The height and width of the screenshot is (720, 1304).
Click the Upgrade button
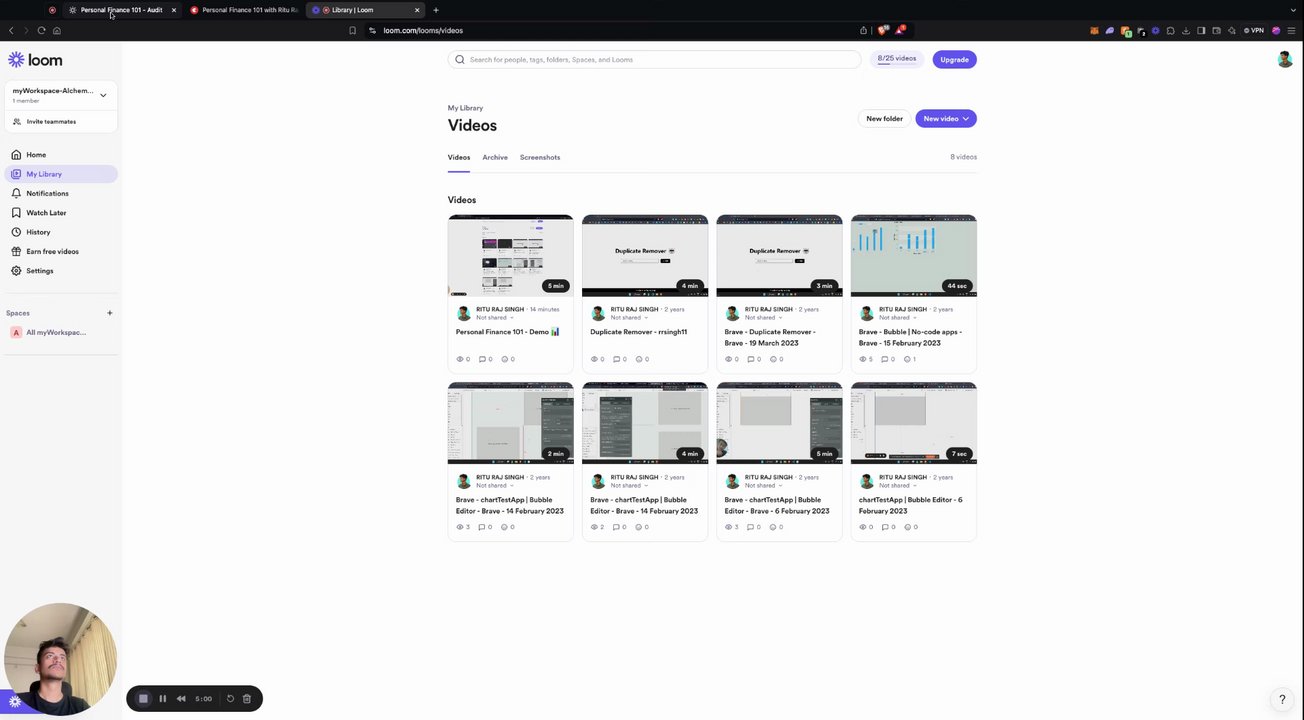click(954, 60)
